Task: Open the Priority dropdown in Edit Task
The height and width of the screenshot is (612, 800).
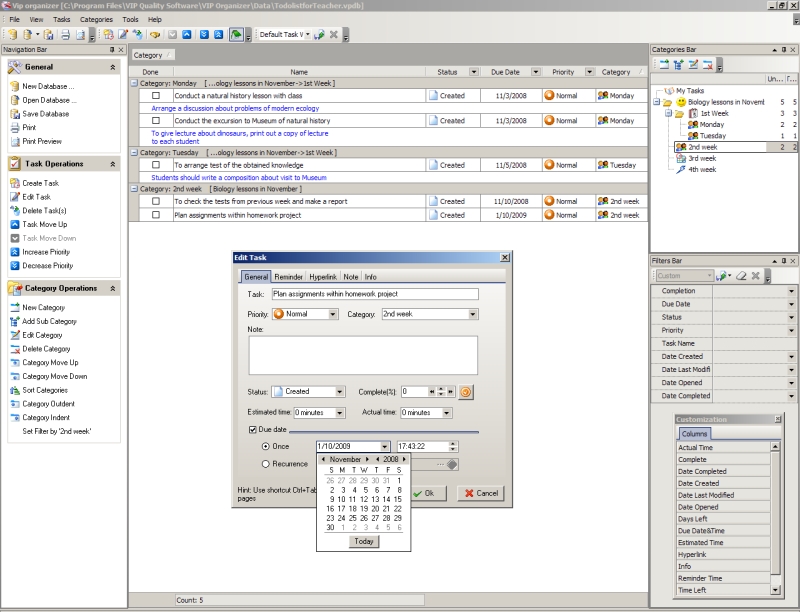Action: point(333,314)
